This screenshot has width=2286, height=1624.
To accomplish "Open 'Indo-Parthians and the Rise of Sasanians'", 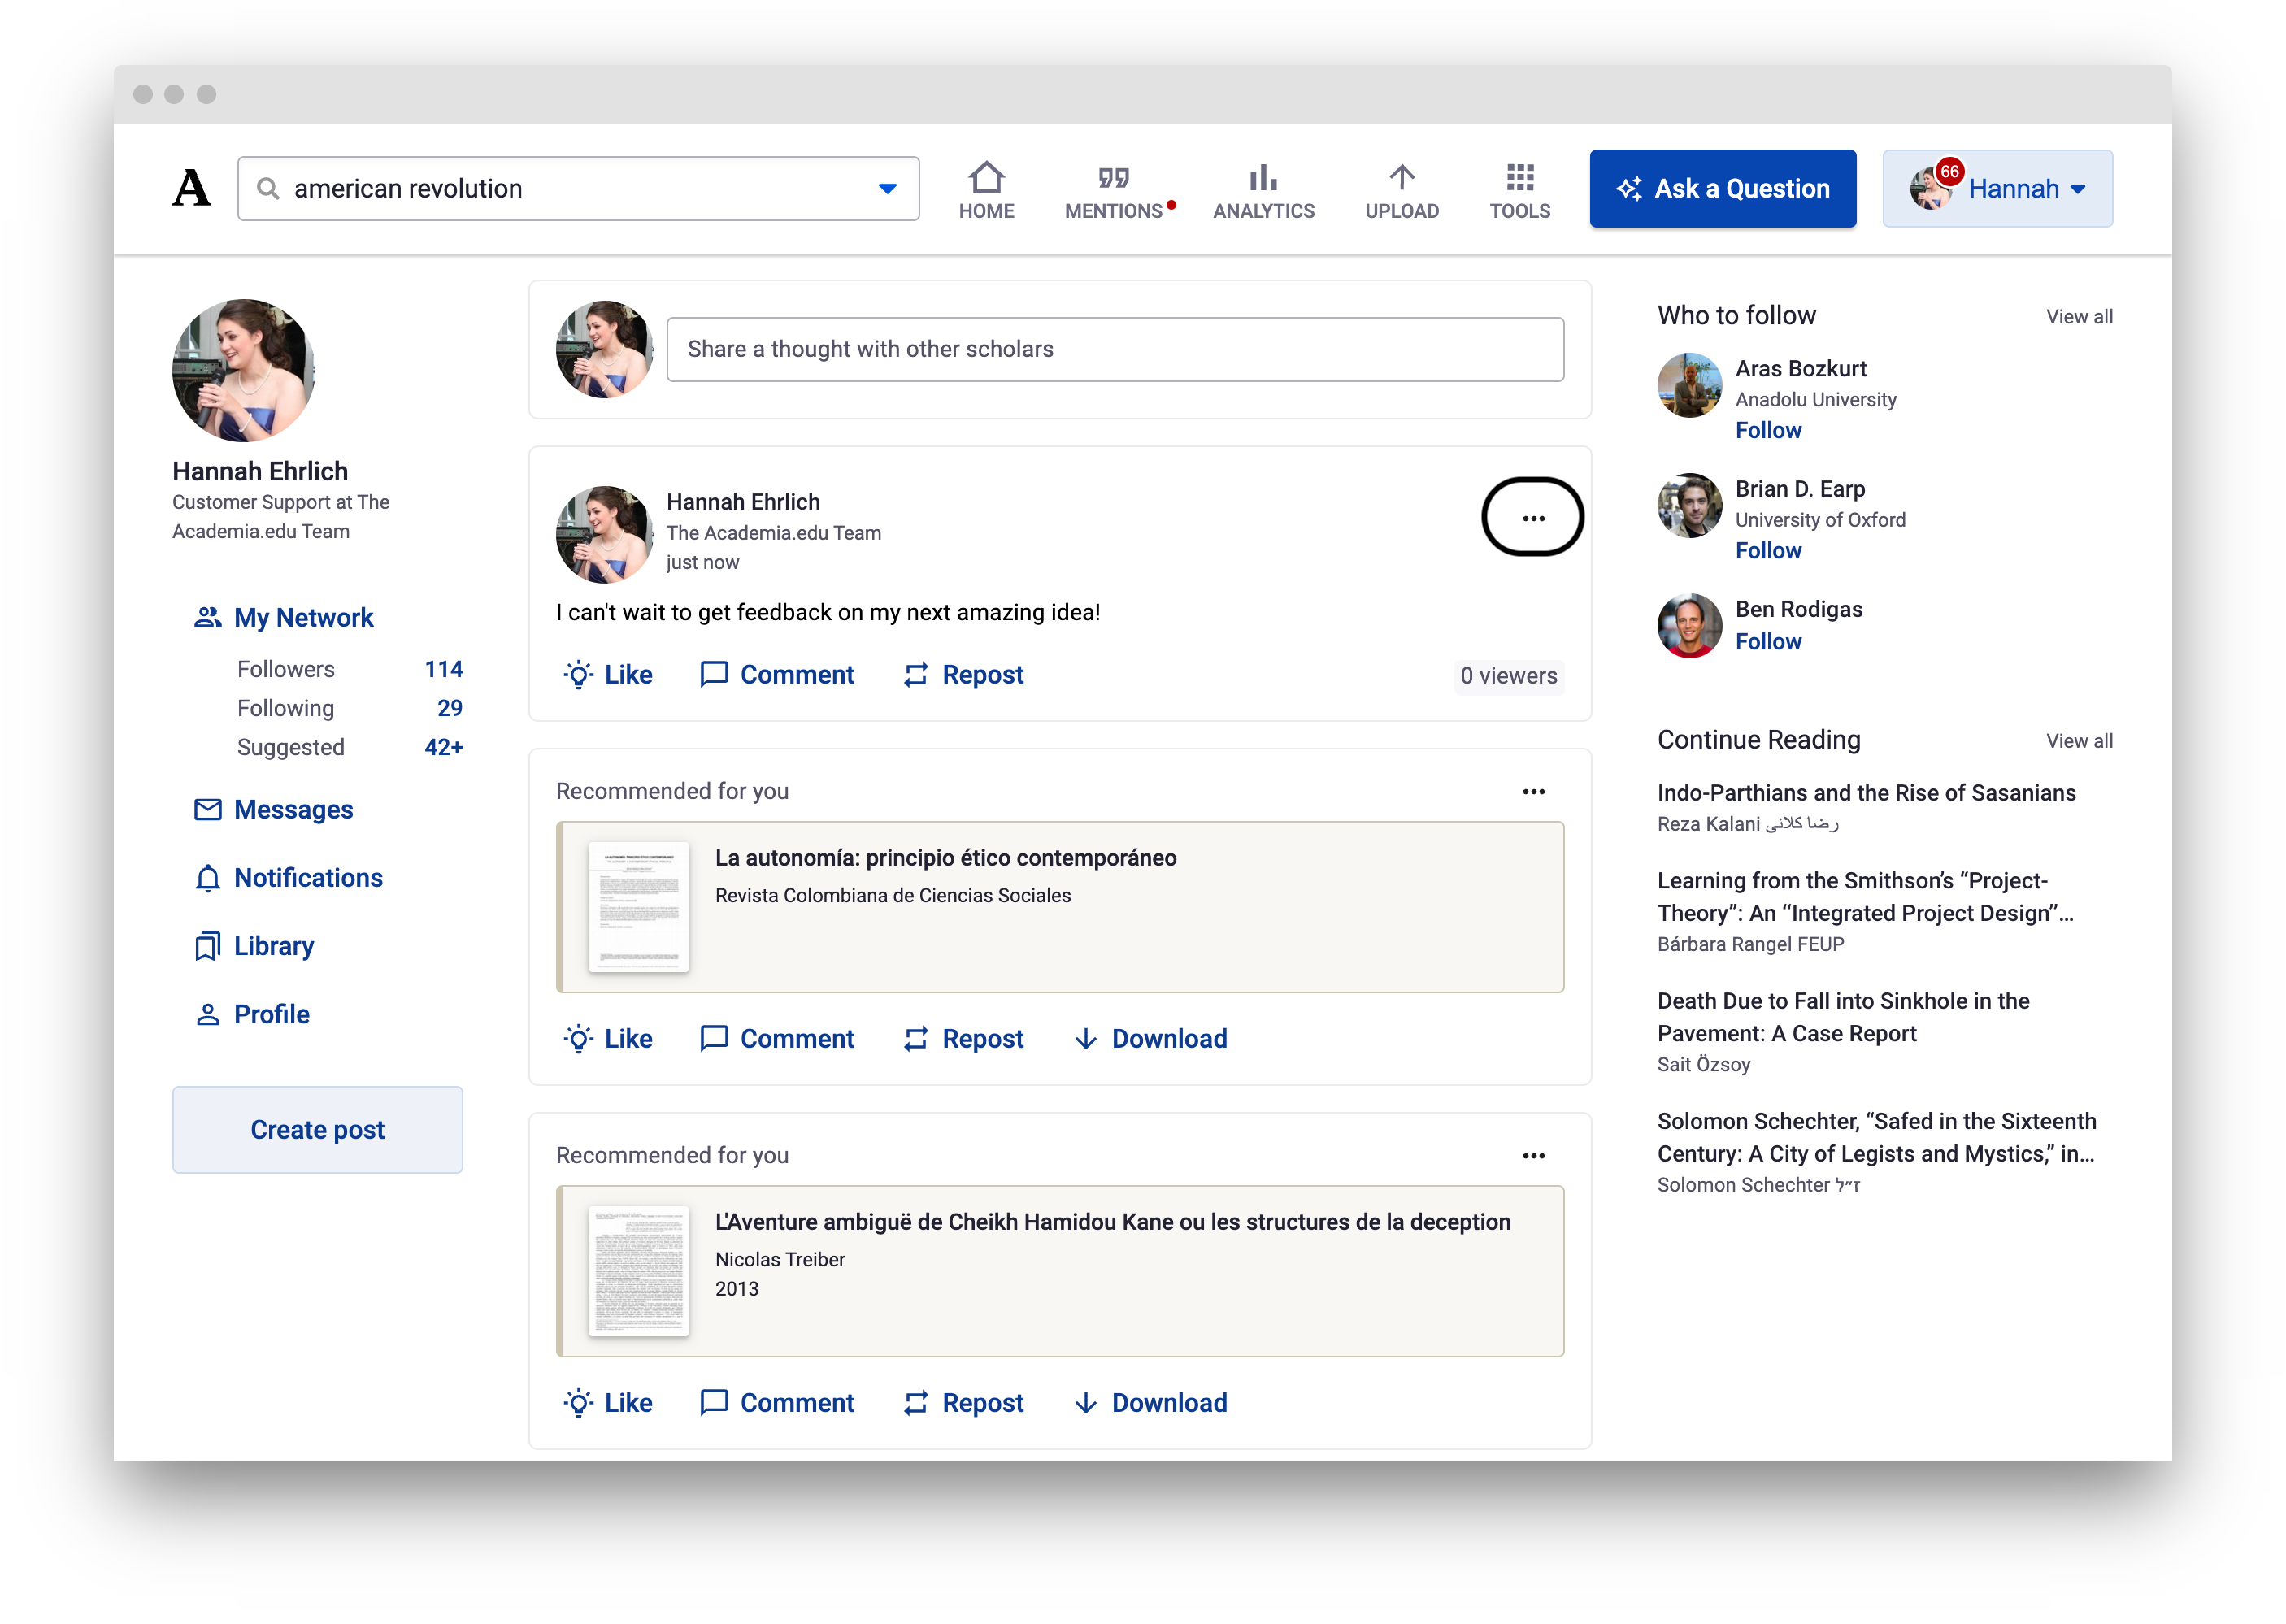I will (1866, 792).
